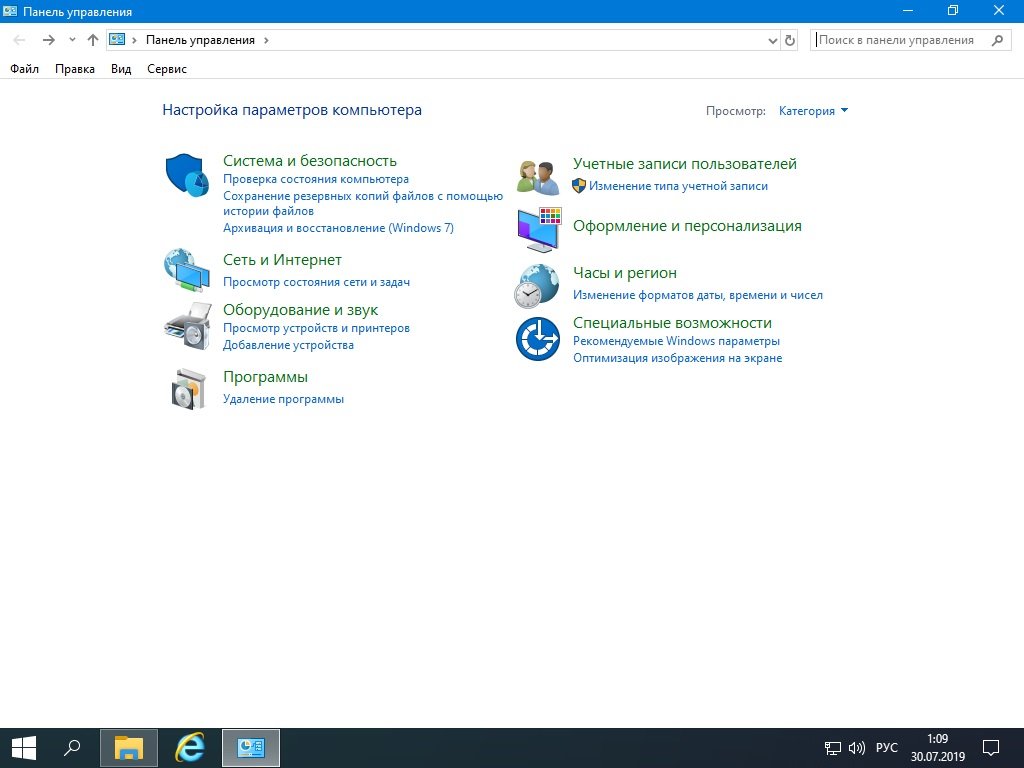This screenshot has width=1024, height=768.
Task: Open the Категория view dropdown
Action: coord(813,111)
